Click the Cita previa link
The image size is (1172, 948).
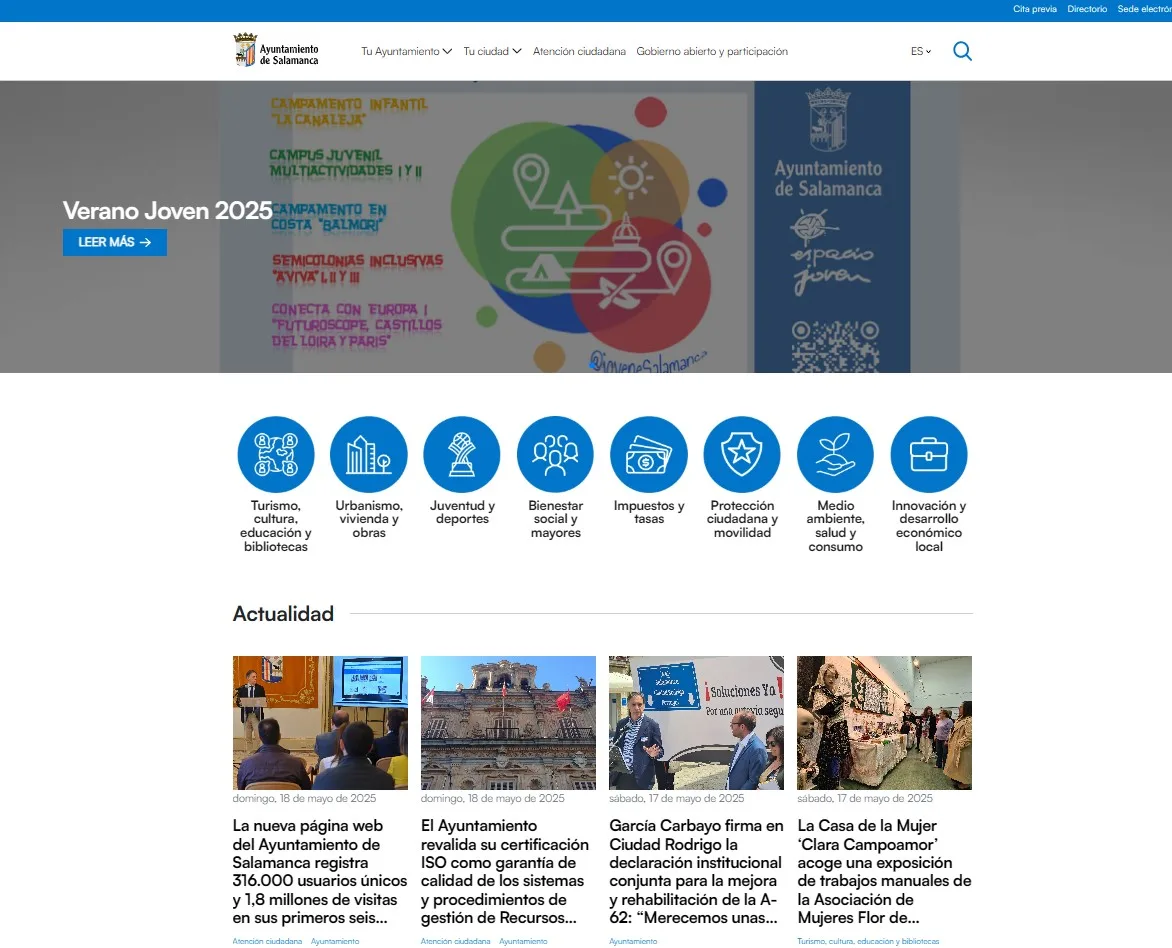1034,9
